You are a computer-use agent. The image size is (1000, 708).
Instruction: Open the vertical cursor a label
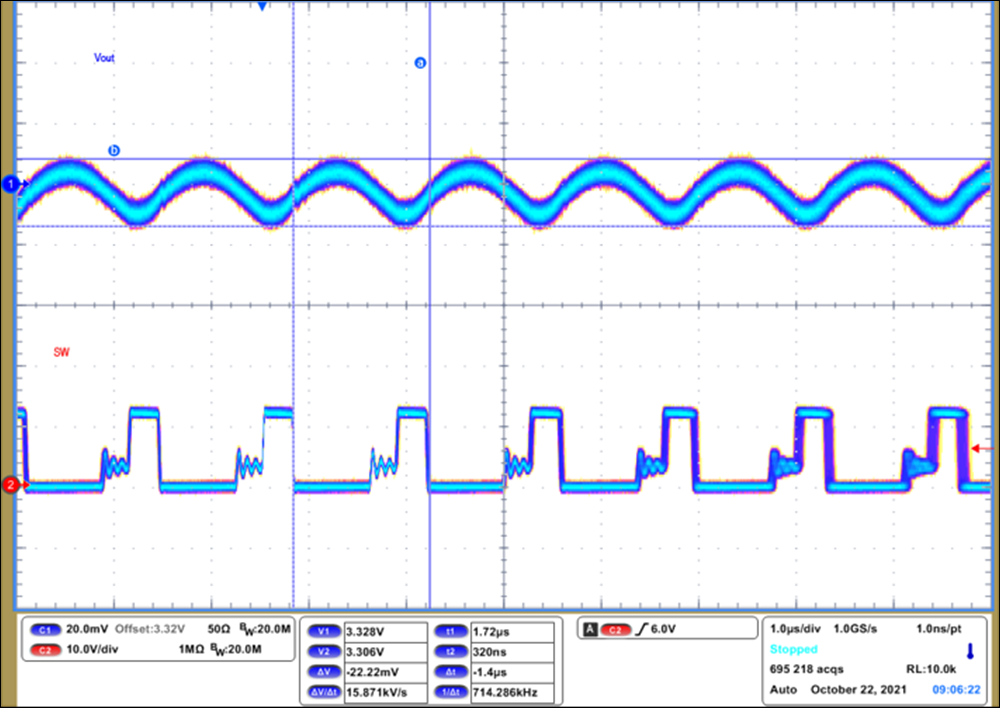click(420, 63)
